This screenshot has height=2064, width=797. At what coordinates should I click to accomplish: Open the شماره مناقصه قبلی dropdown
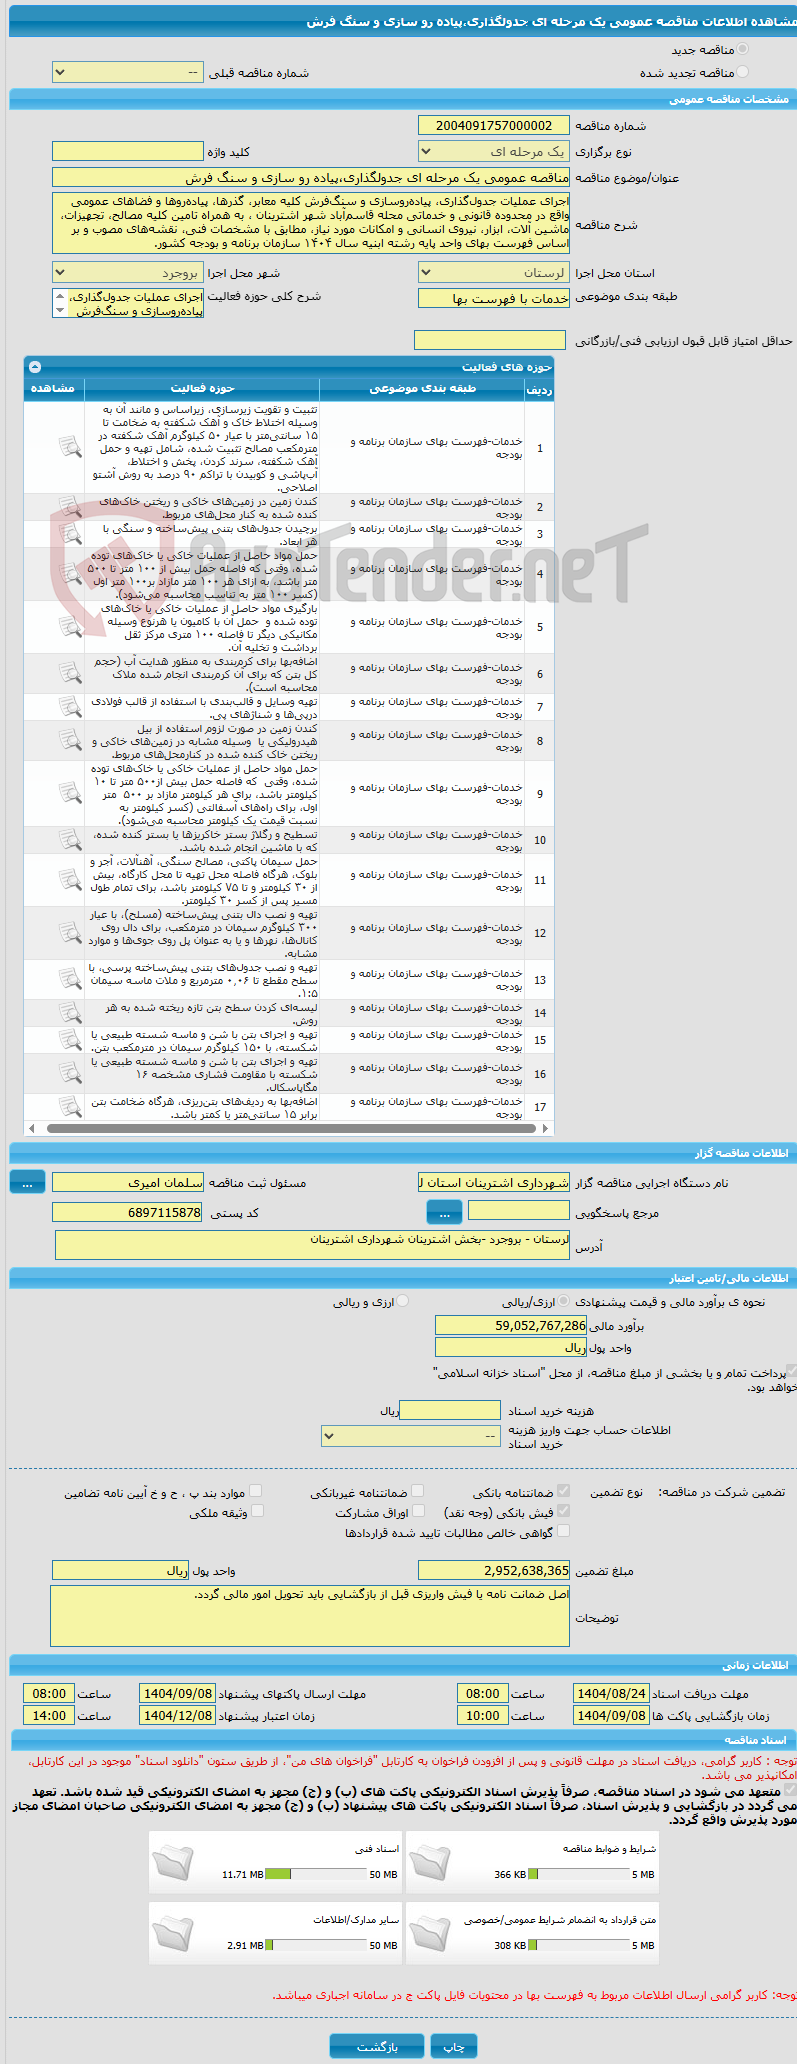pos(127,73)
